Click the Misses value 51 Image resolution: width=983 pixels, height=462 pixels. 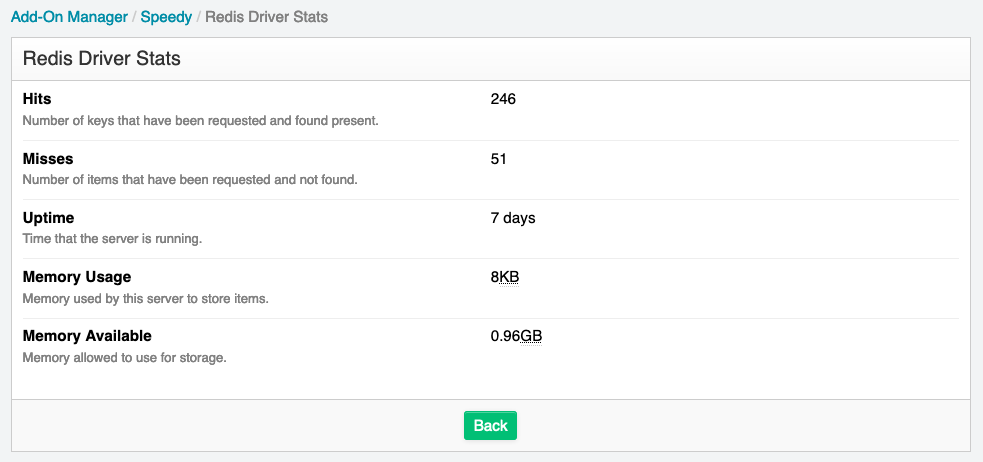tap(498, 159)
